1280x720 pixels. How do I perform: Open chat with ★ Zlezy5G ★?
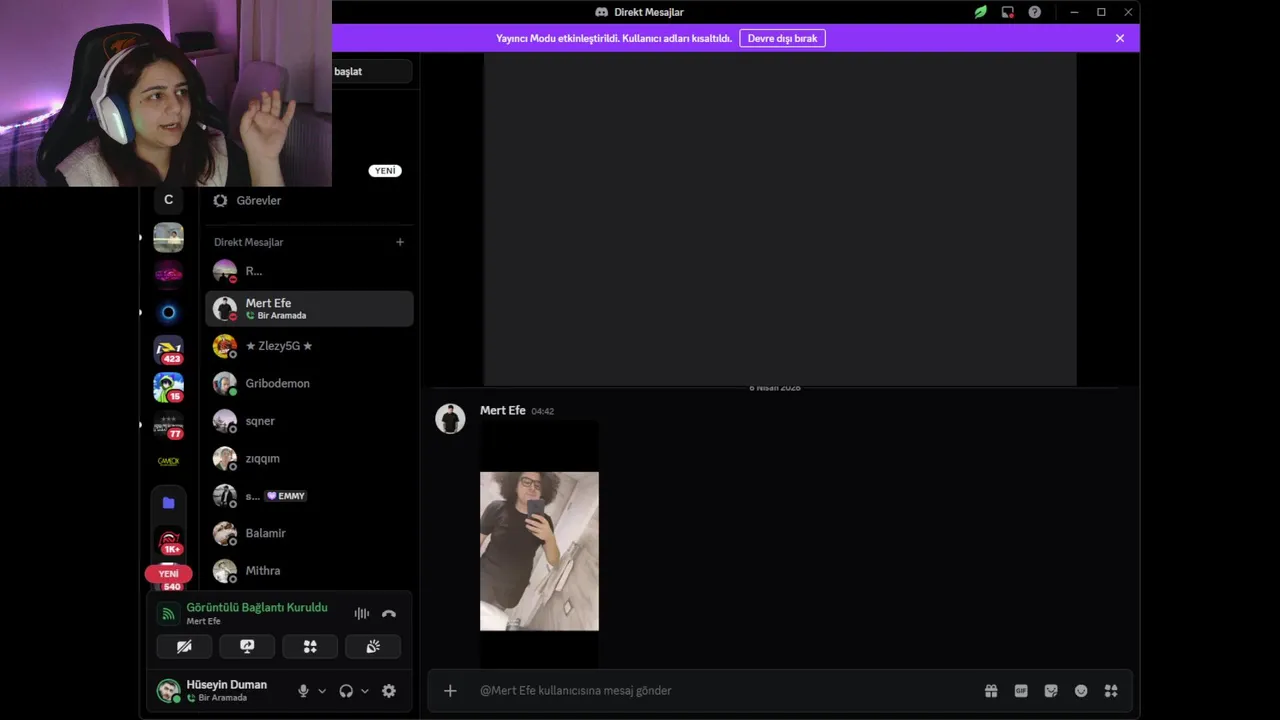(x=309, y=346)
